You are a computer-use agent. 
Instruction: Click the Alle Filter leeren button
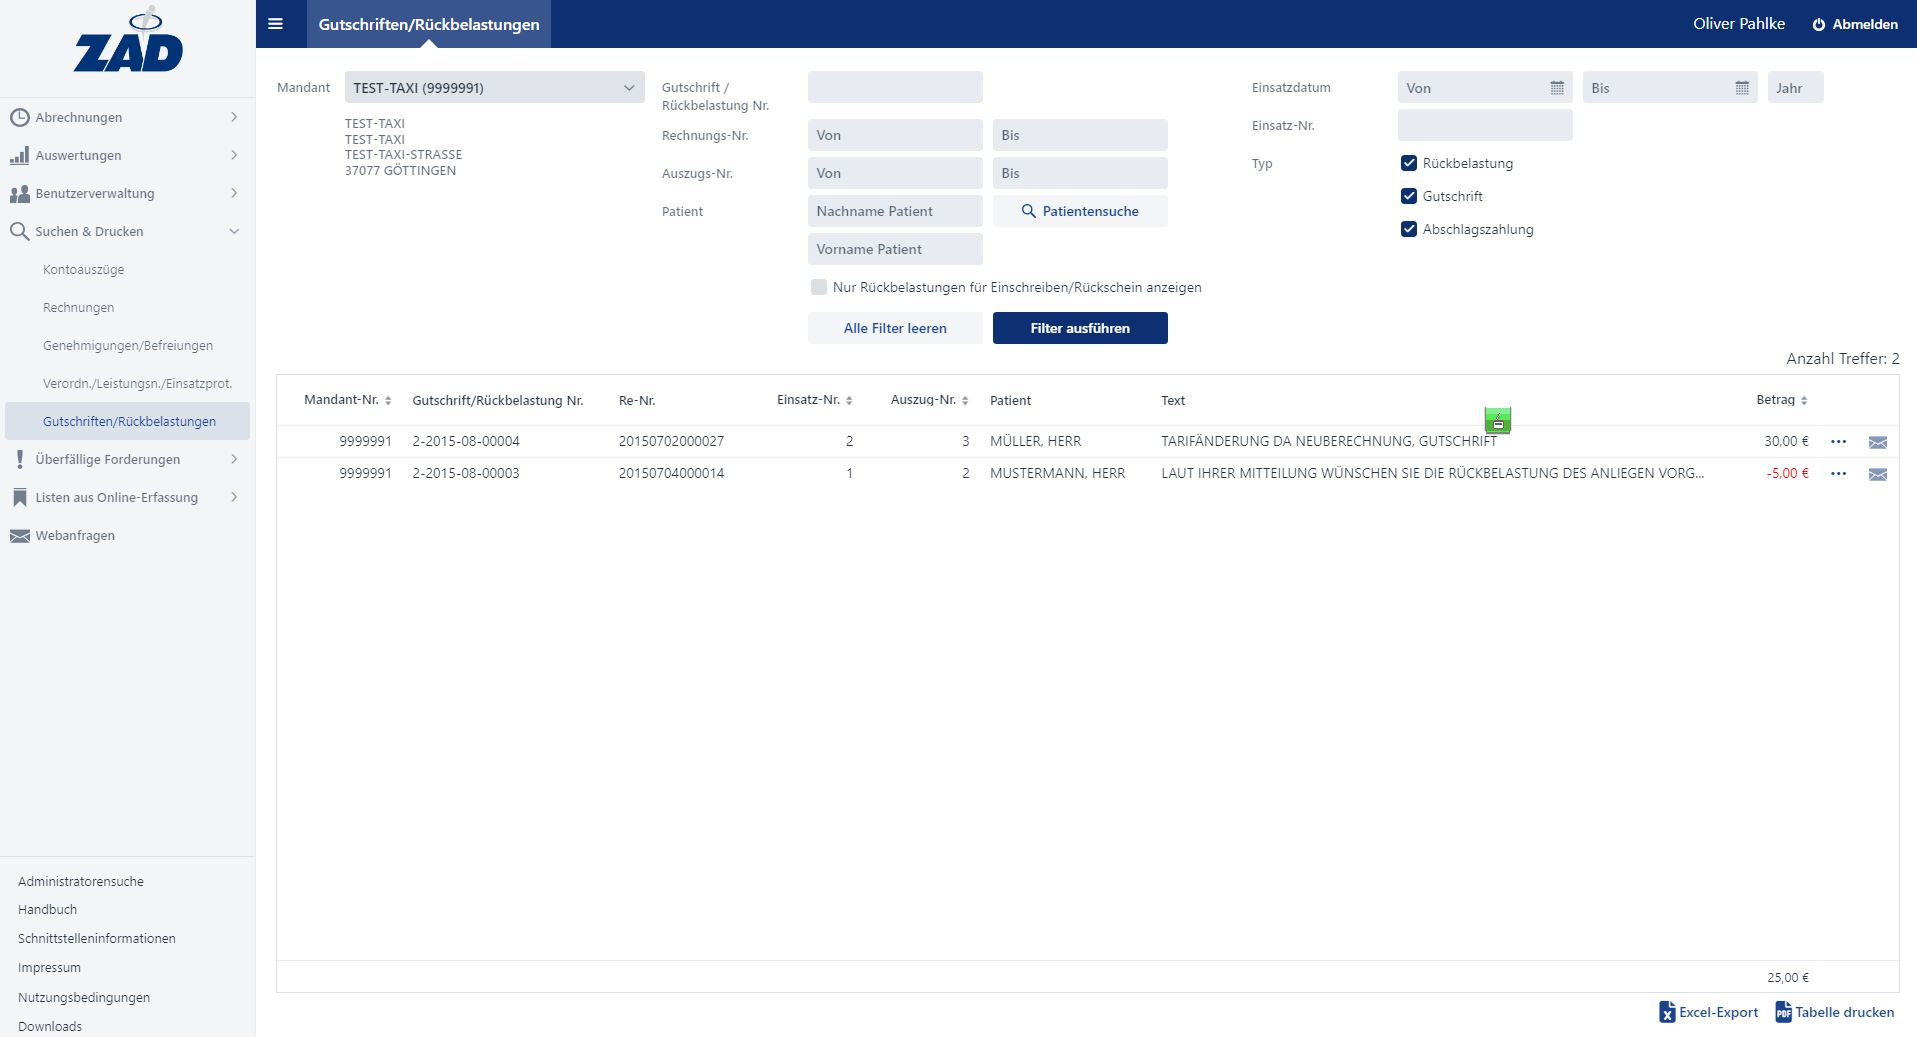coord(894,328)
